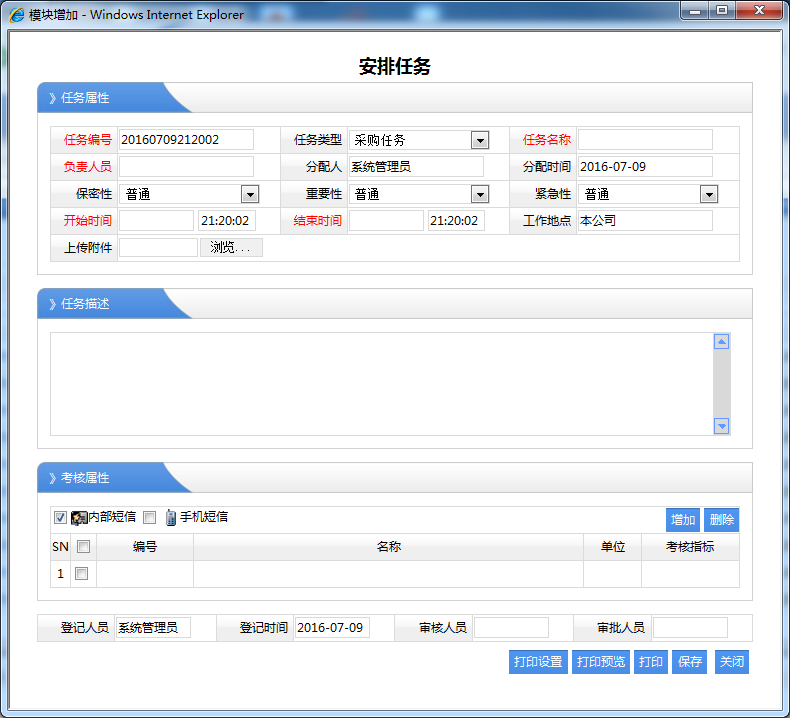Click the internal message (内部短信) icon

tap(80, 518)
